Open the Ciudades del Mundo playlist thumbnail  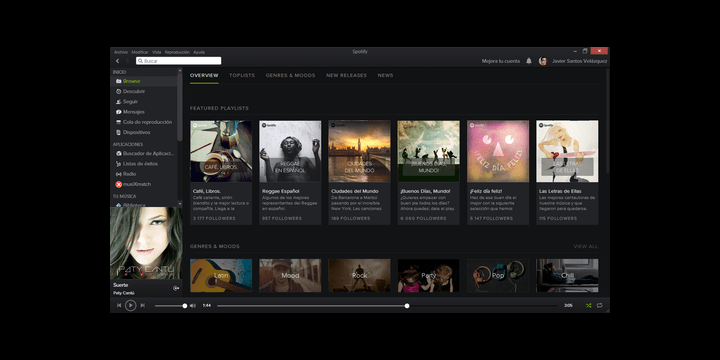click(360, 151)
